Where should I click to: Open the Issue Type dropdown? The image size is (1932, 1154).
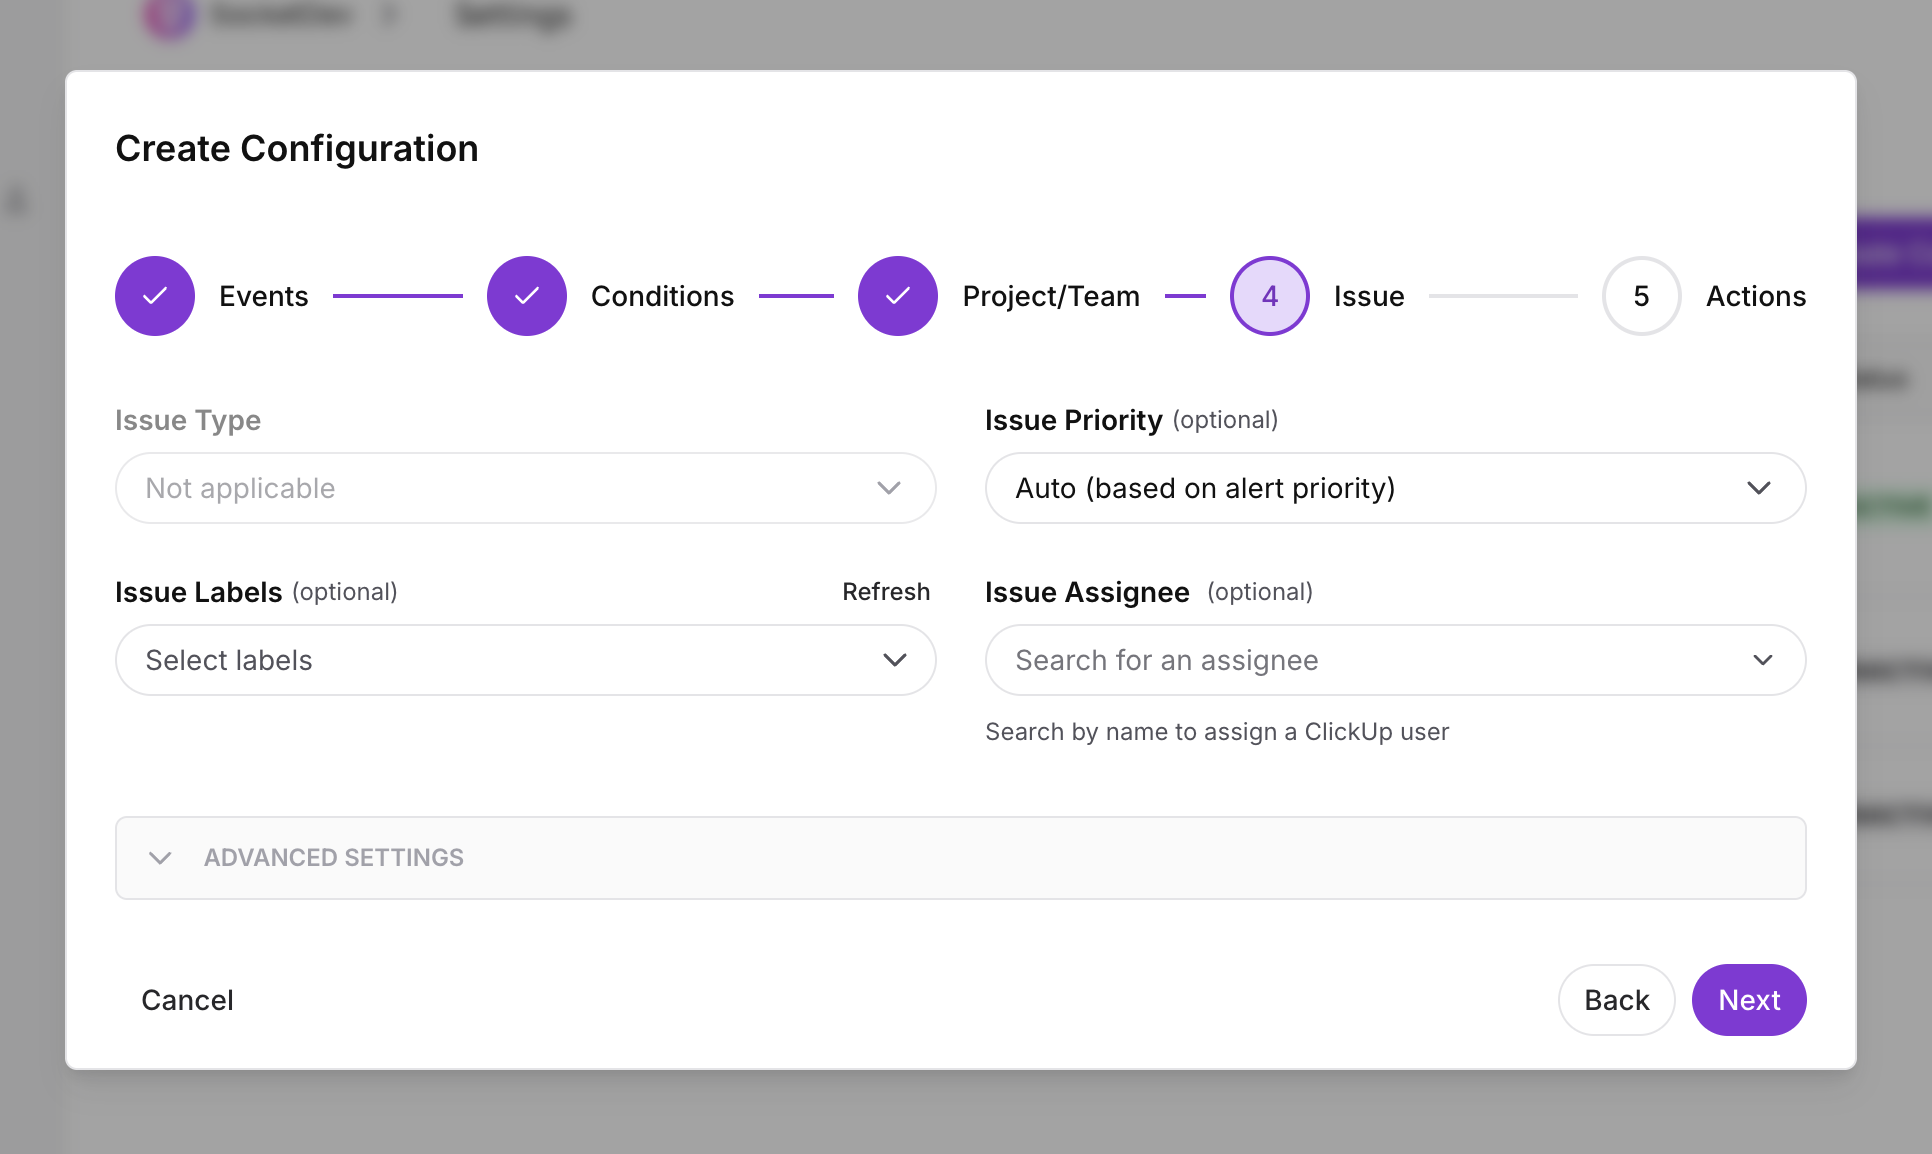(x=526, y=488)
